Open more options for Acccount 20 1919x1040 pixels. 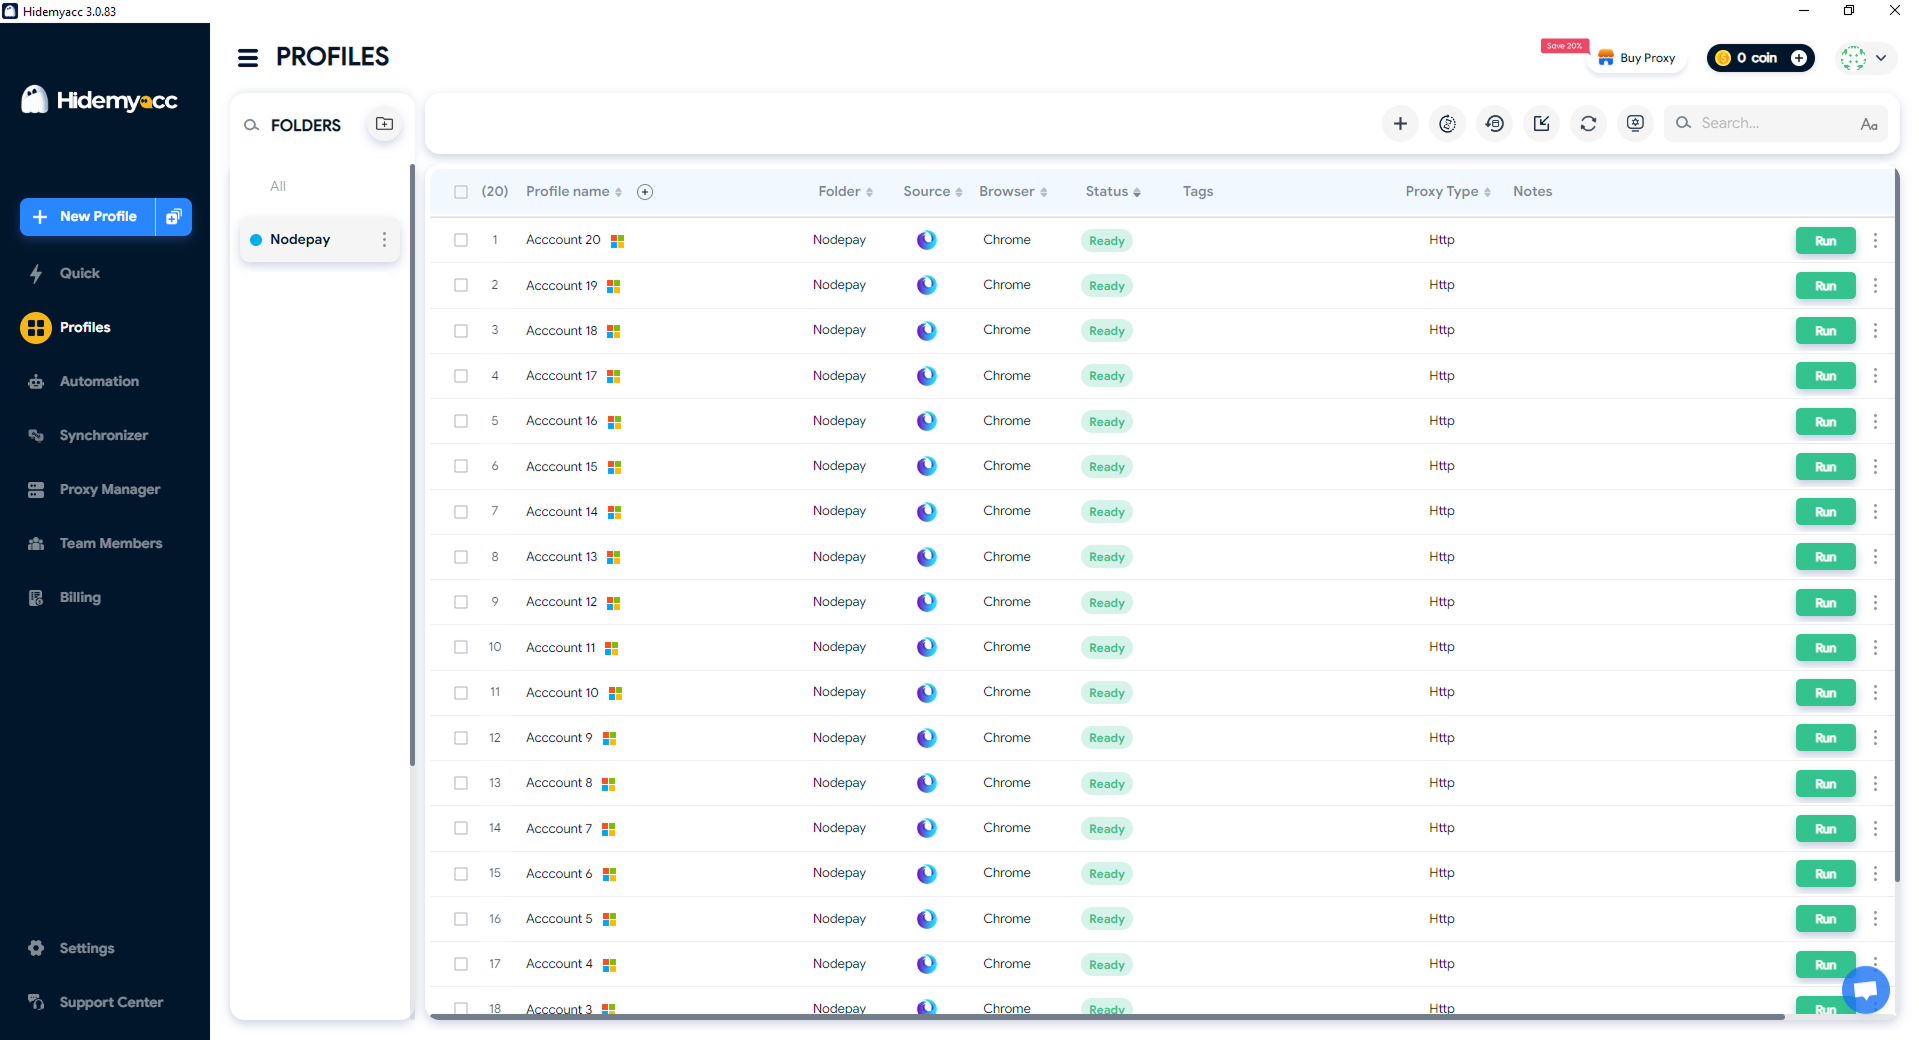(1875, 241)
